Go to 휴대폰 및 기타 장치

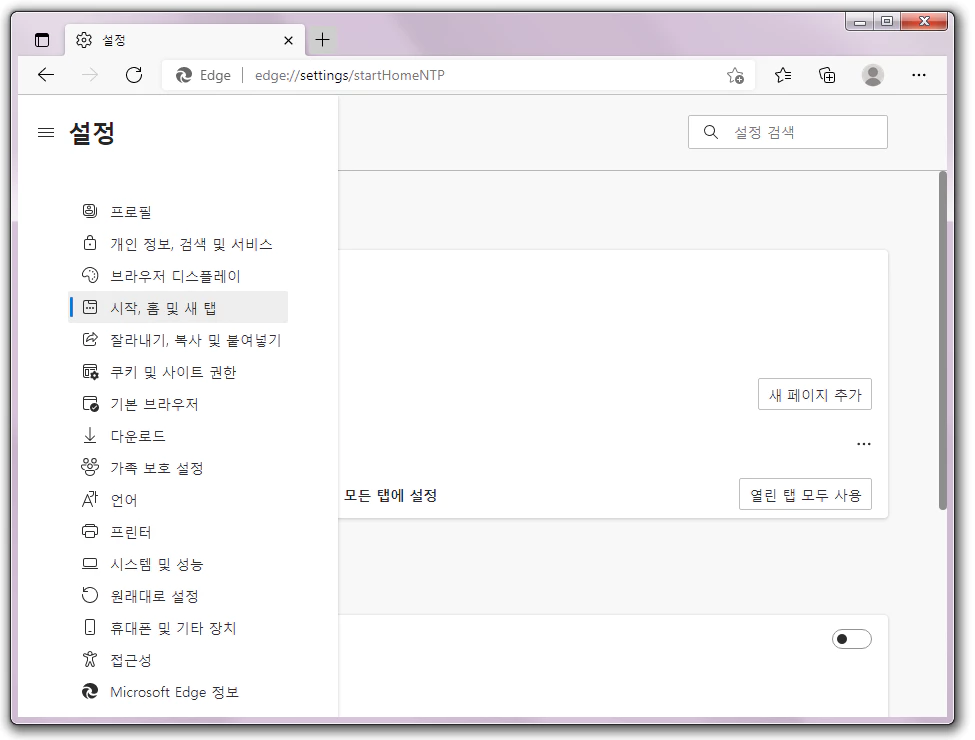tap(178, 628)
